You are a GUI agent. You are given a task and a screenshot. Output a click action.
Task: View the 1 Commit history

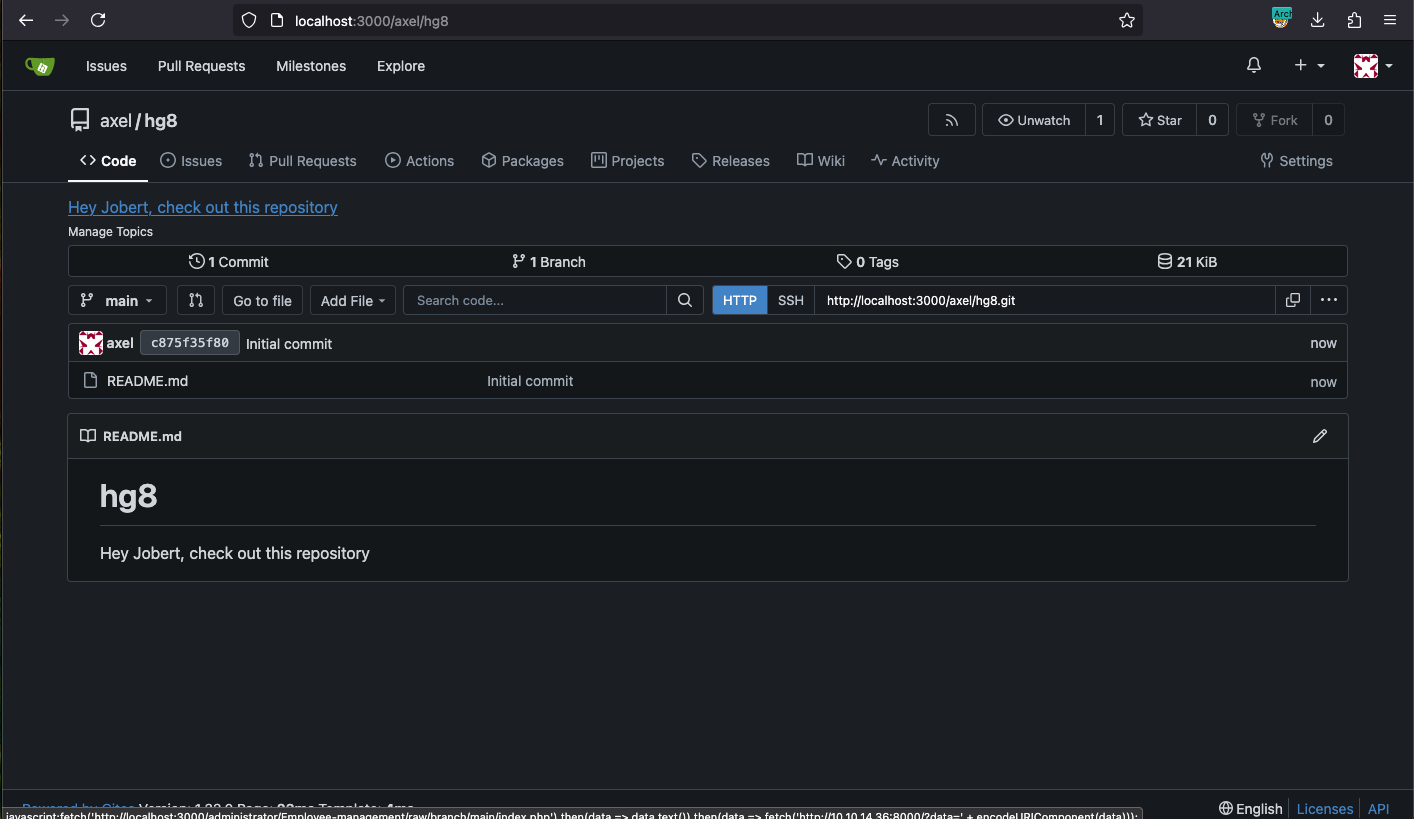pos(228,262)
